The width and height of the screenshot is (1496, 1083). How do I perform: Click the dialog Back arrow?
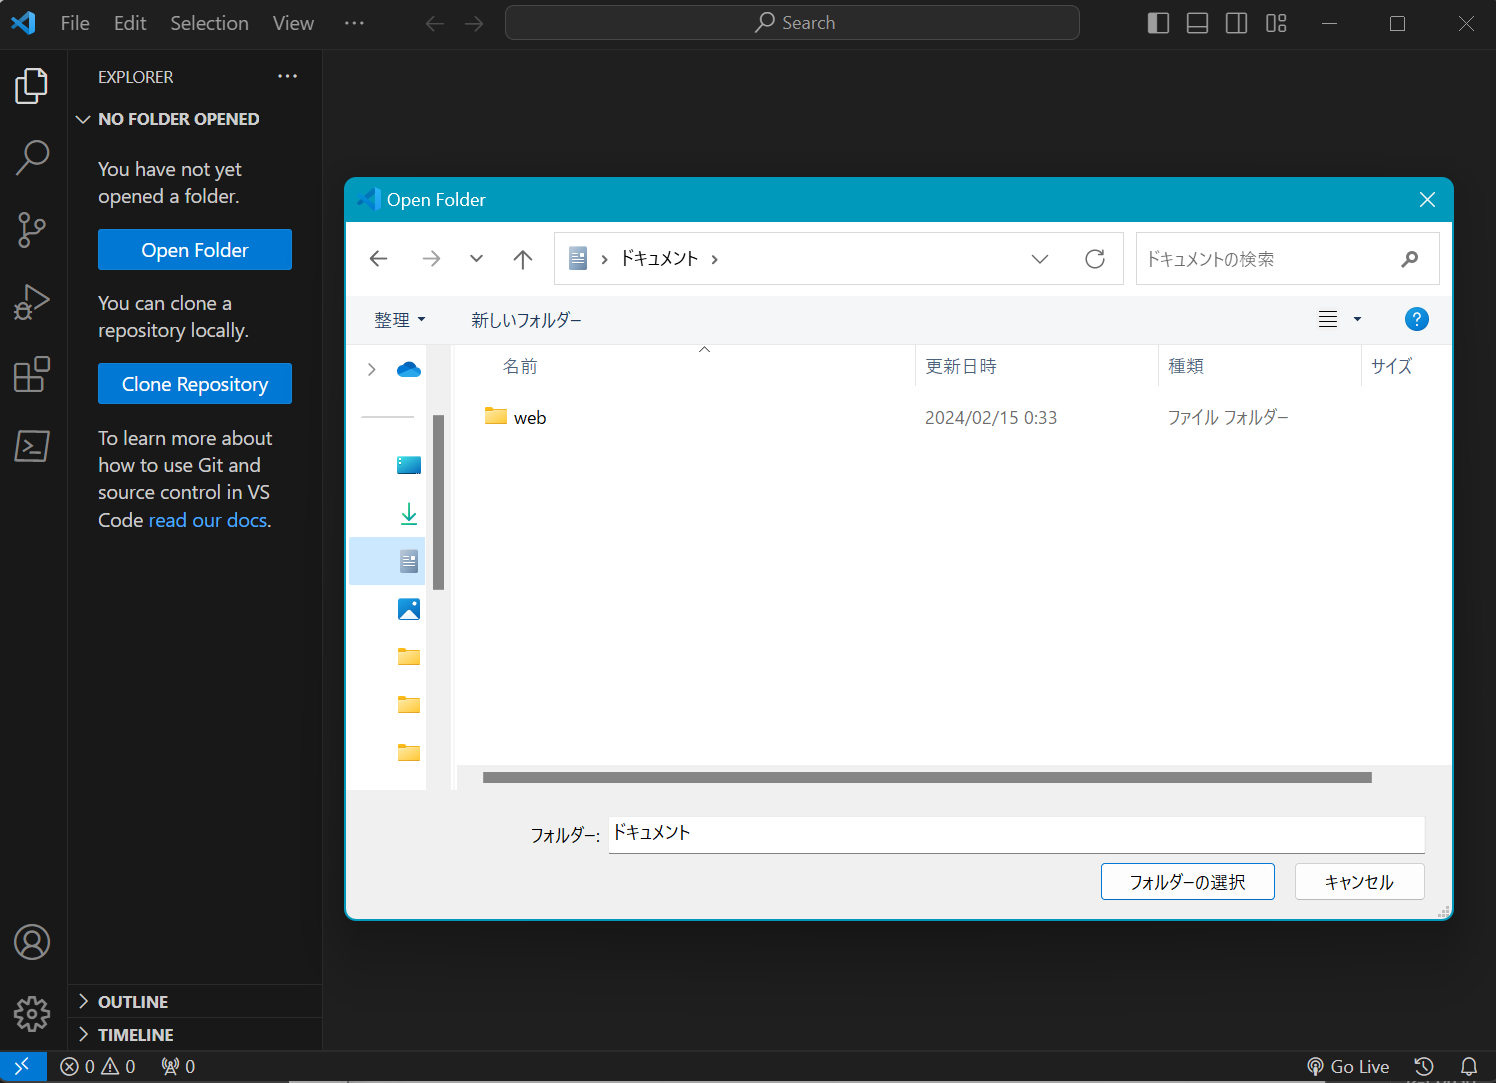click(x=378, y=259)
